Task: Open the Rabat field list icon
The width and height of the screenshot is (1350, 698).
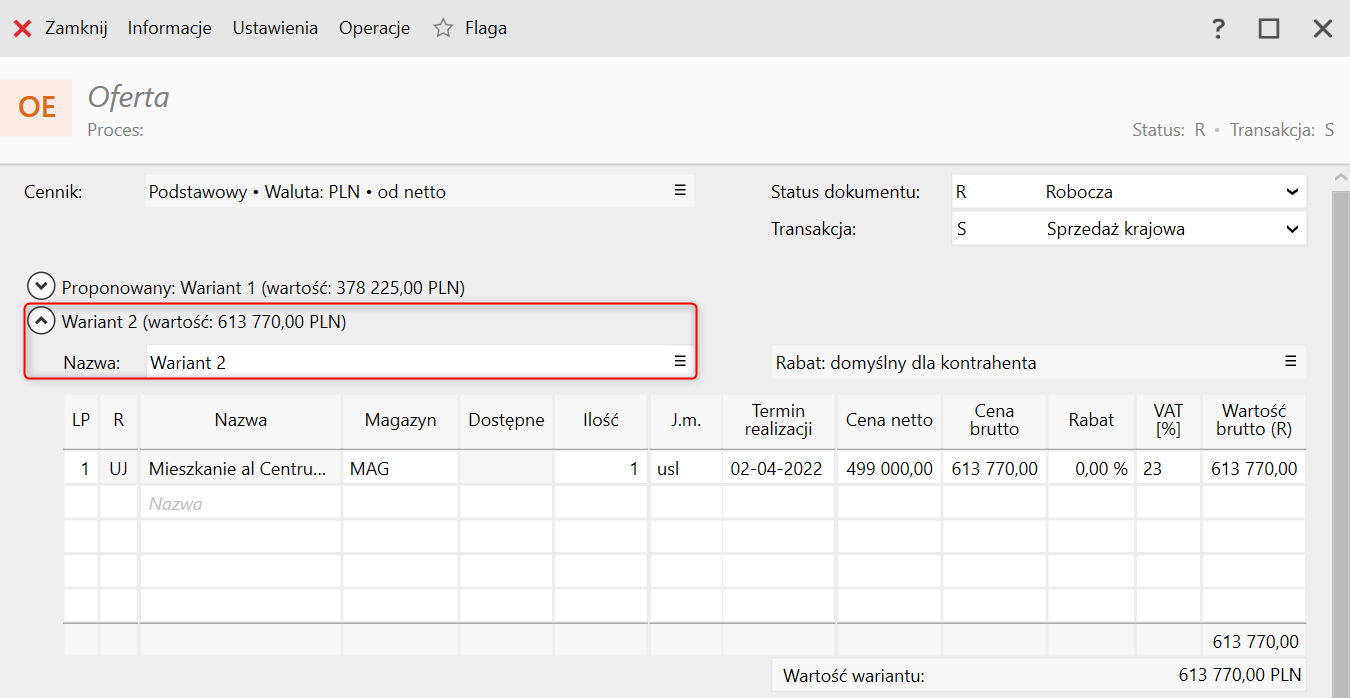Action: click(x=1291, y=361)
